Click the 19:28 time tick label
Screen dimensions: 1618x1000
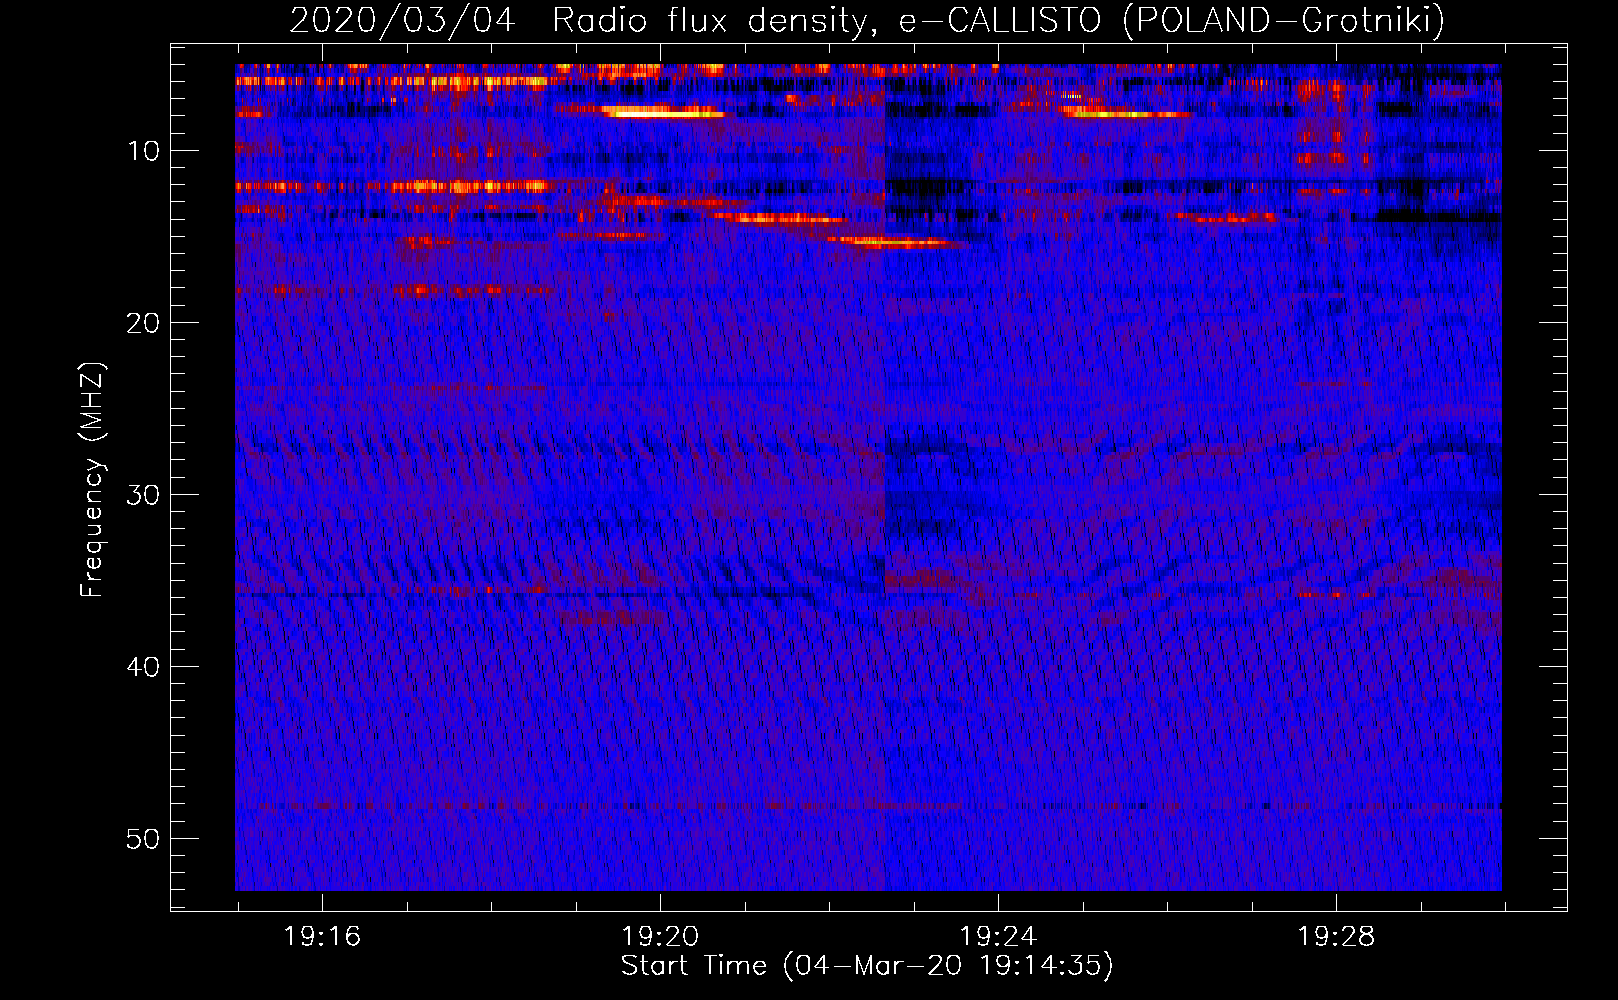click(x=1336, y=937)
